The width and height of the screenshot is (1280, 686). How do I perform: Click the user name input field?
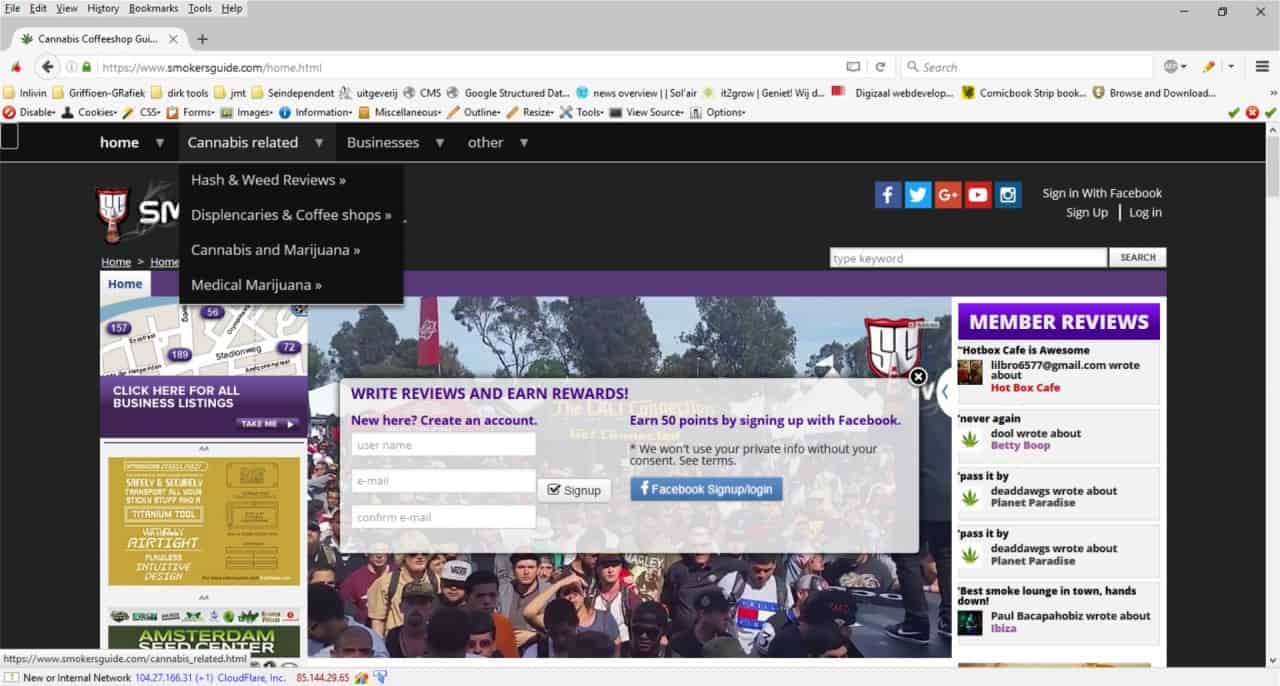(x=444, y=445)
